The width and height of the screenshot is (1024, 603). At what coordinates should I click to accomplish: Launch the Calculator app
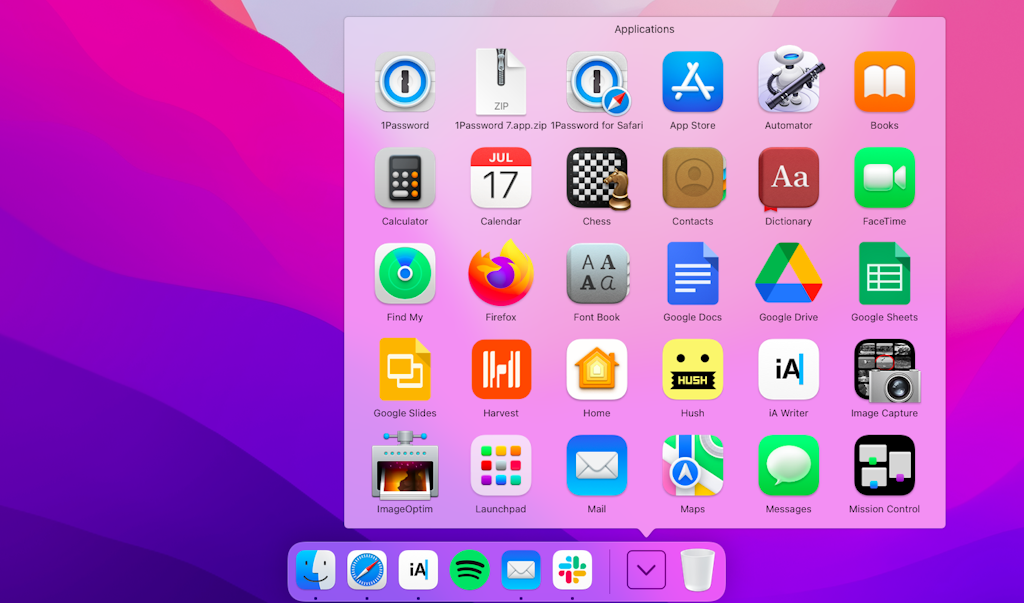coord(404,180)
